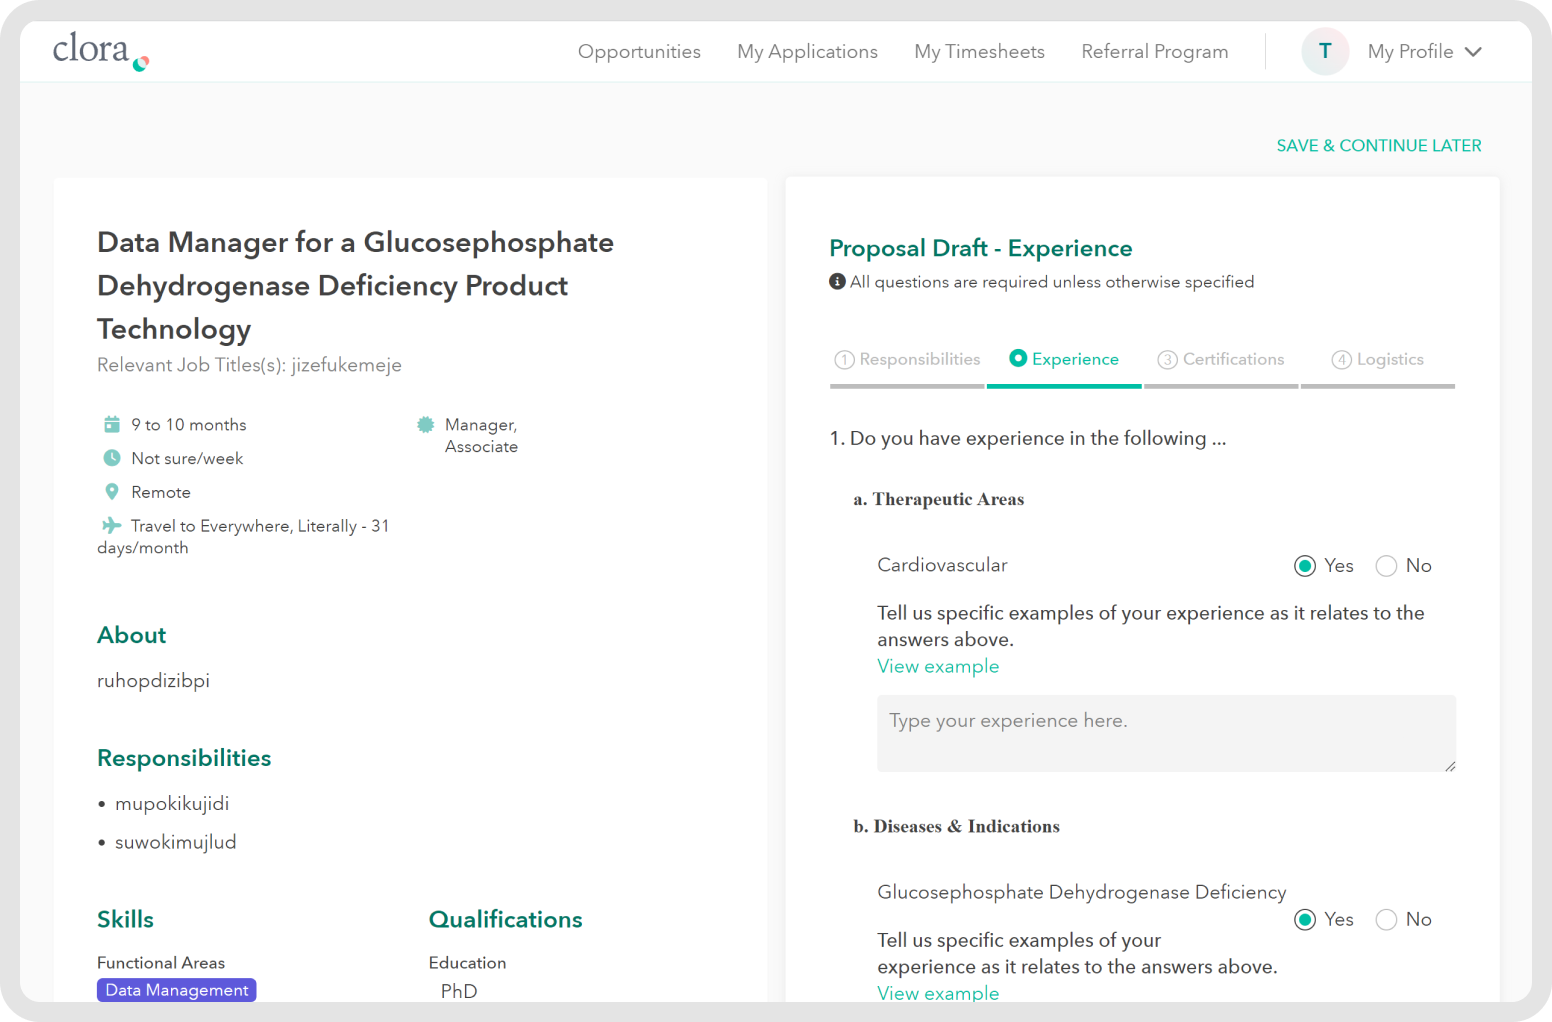Screen dimensions: 1552x1022
Task: Switch to the Responsibilities tab
Action: click(x=919, y=359)
